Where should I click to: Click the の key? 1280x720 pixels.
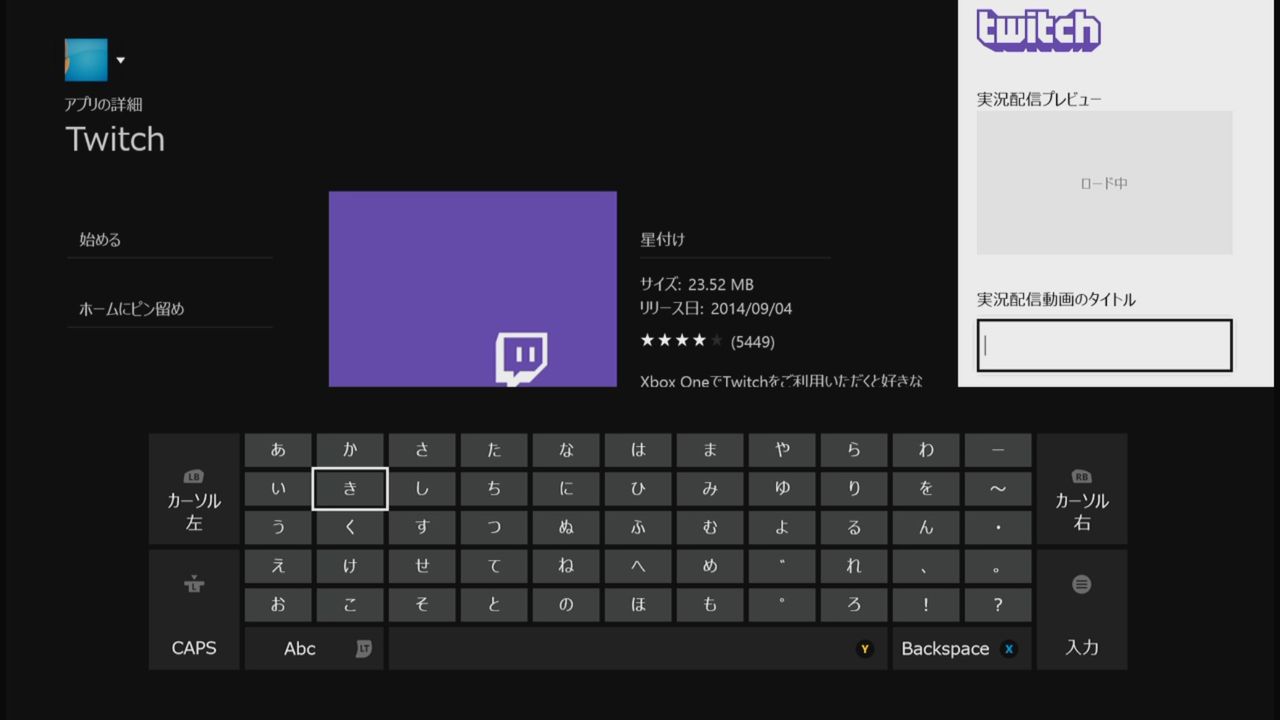(566, 605)
